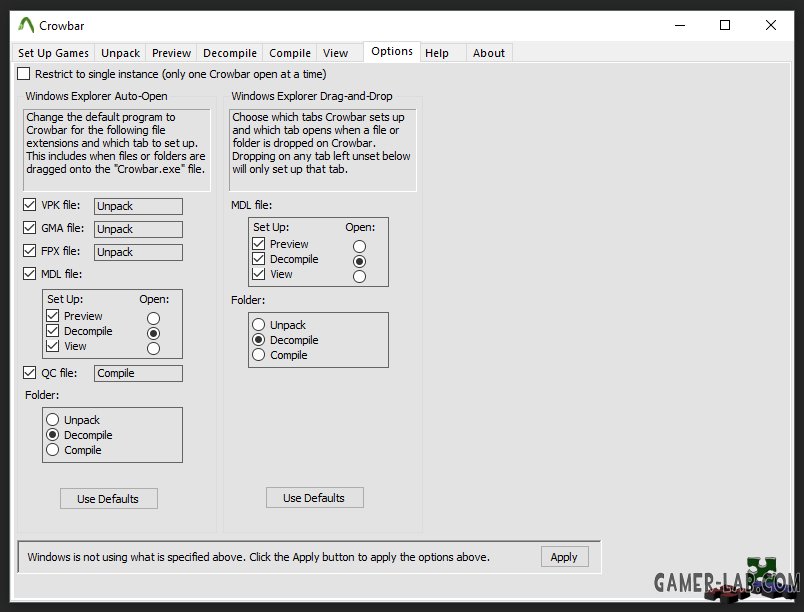
Task: Select Auto-Open MDL View open radio
Action: tap(153, 349)
